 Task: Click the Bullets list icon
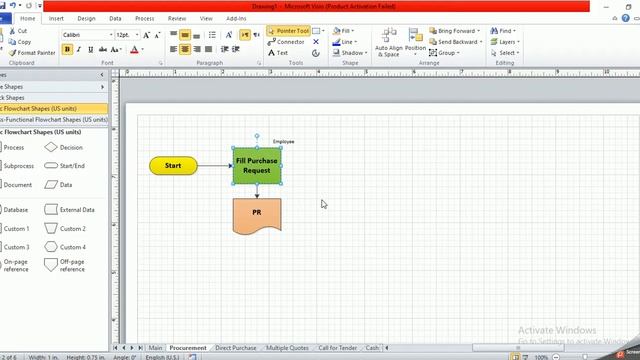click(212, 35)
